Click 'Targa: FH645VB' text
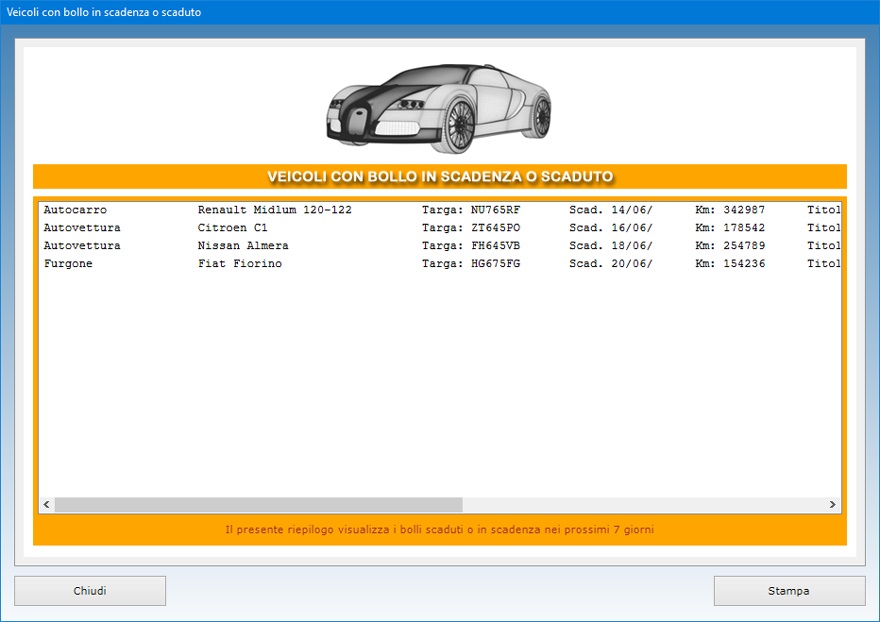880x622 pixels. pyautogui.click(x=471, y=245)
